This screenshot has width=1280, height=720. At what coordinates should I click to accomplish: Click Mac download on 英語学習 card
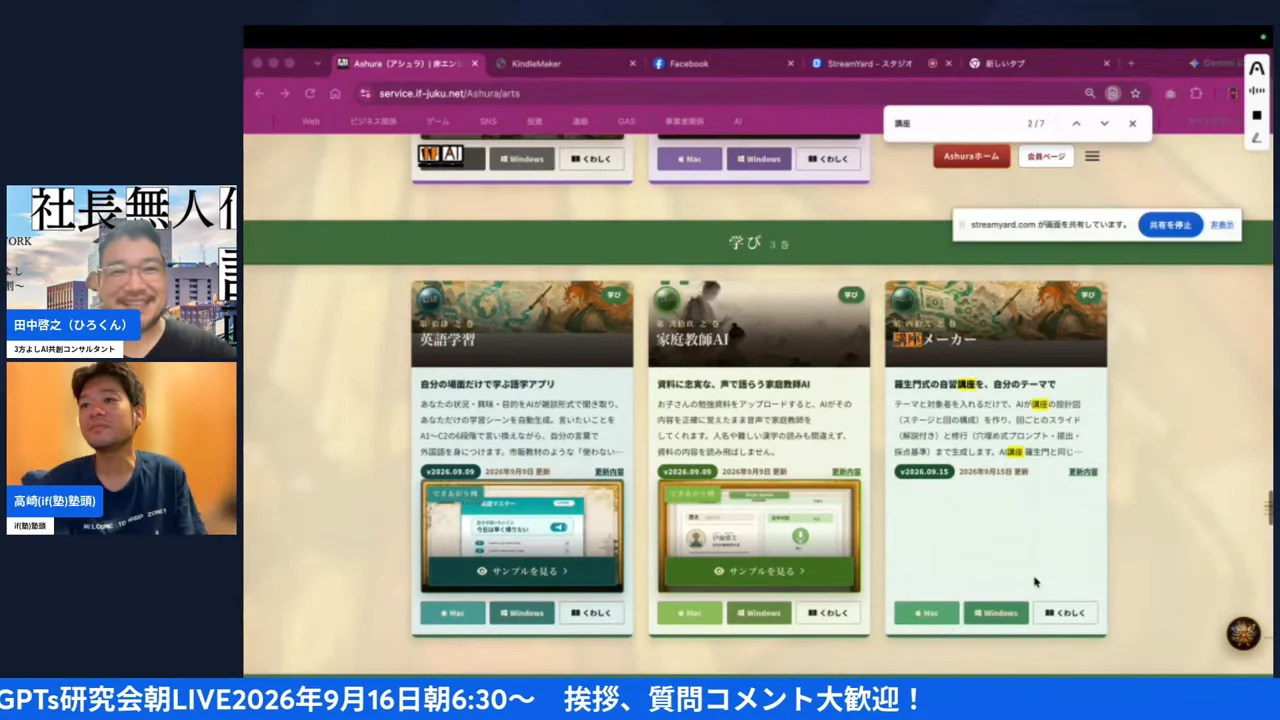point(453,613)
